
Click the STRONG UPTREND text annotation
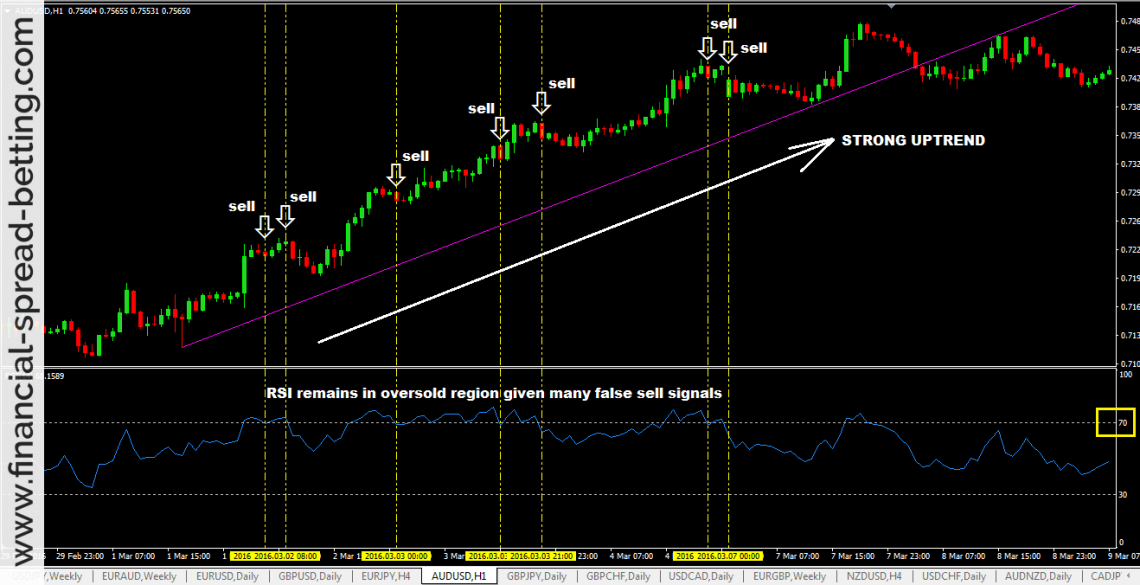coord(913,141)
